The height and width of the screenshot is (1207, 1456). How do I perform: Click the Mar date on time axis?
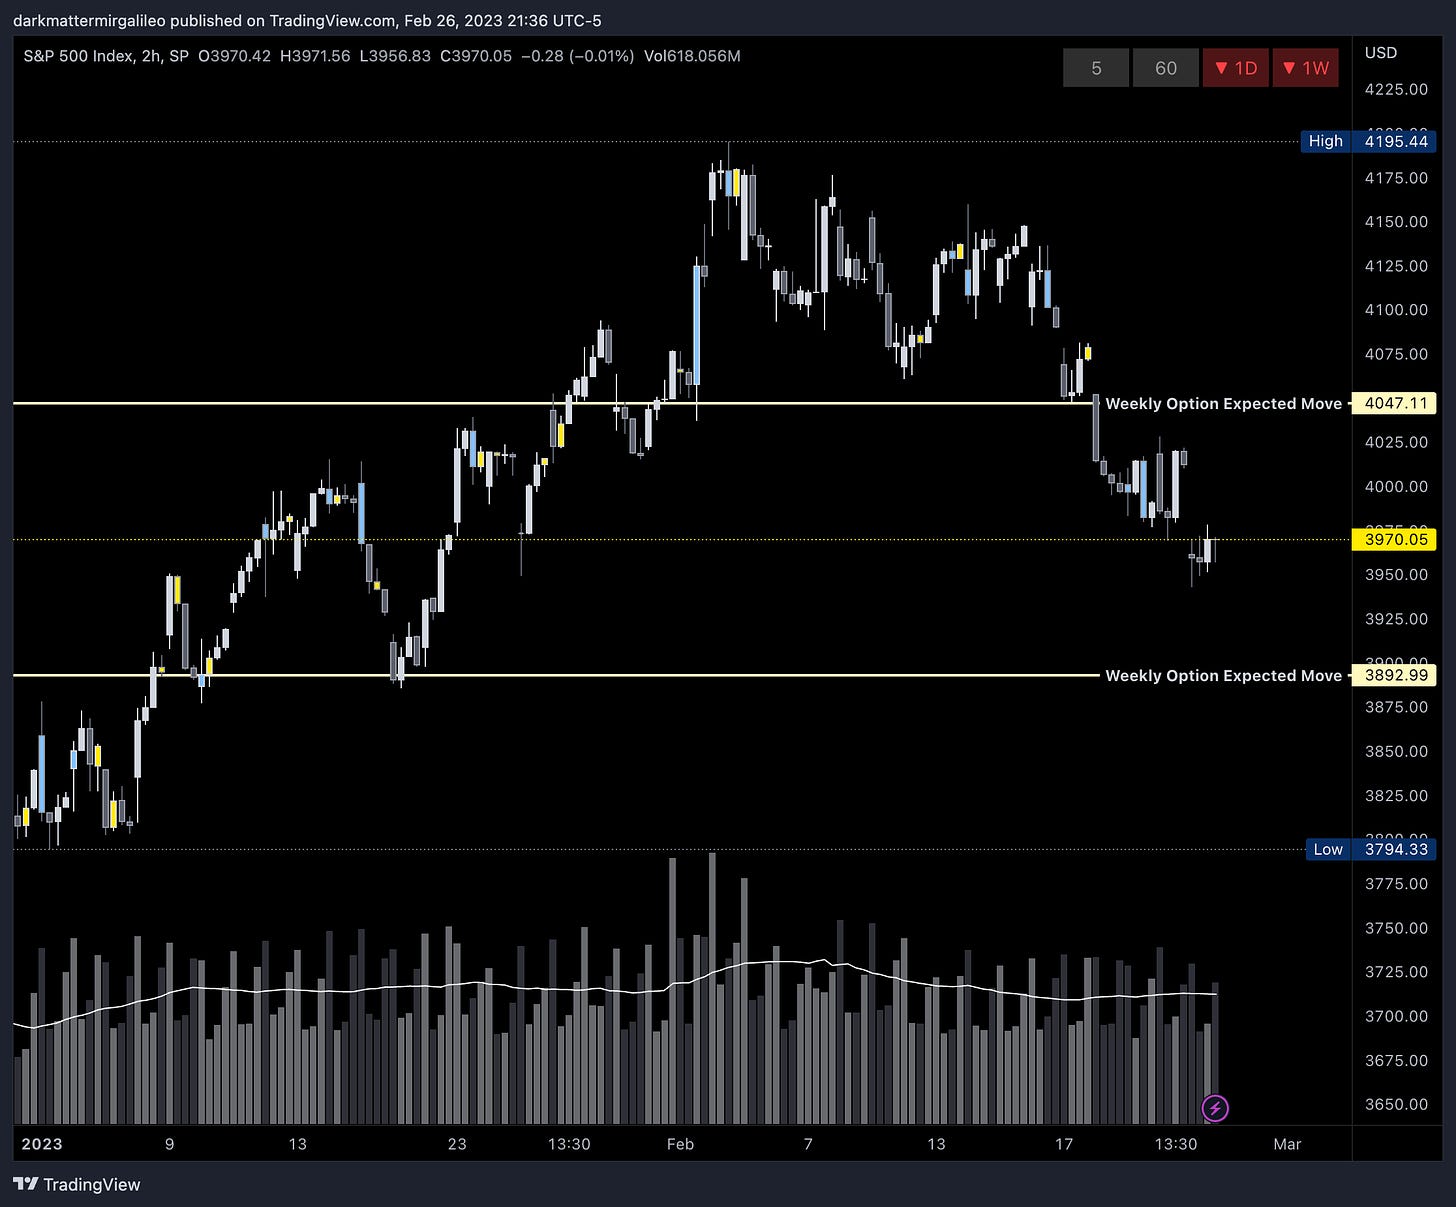pos(1287,1144)
